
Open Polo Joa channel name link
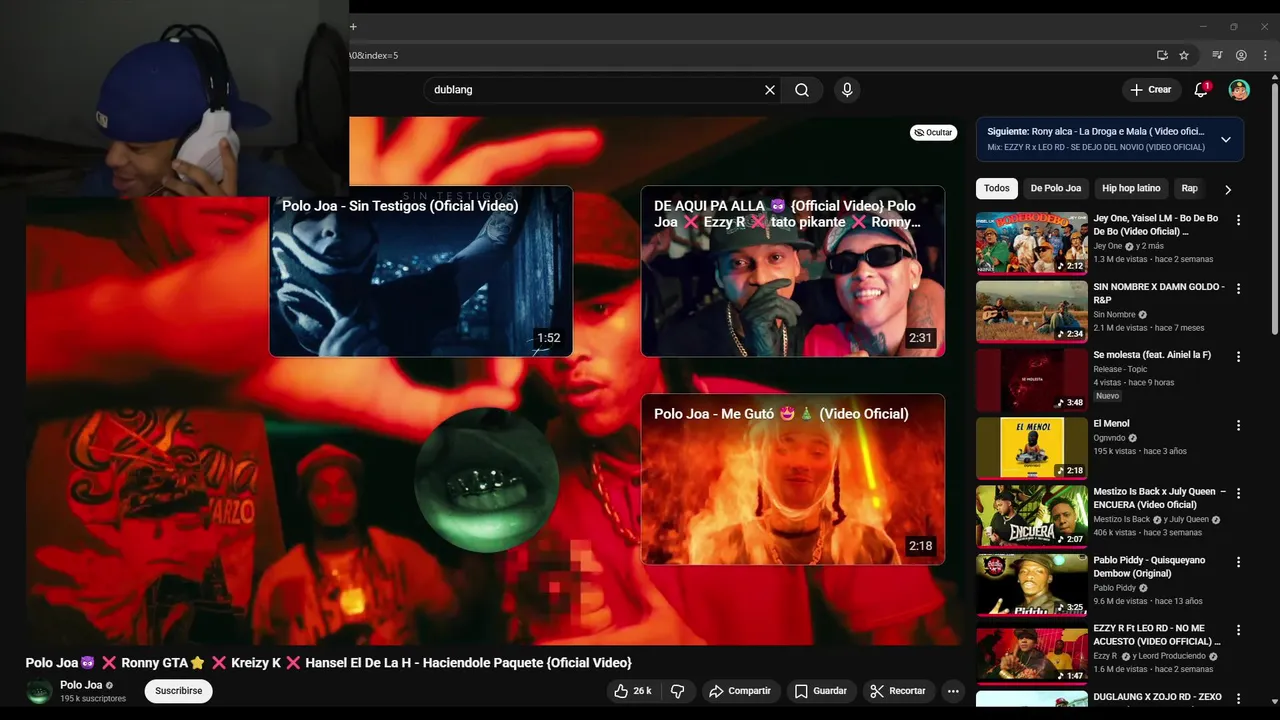[x=81, y=685]
